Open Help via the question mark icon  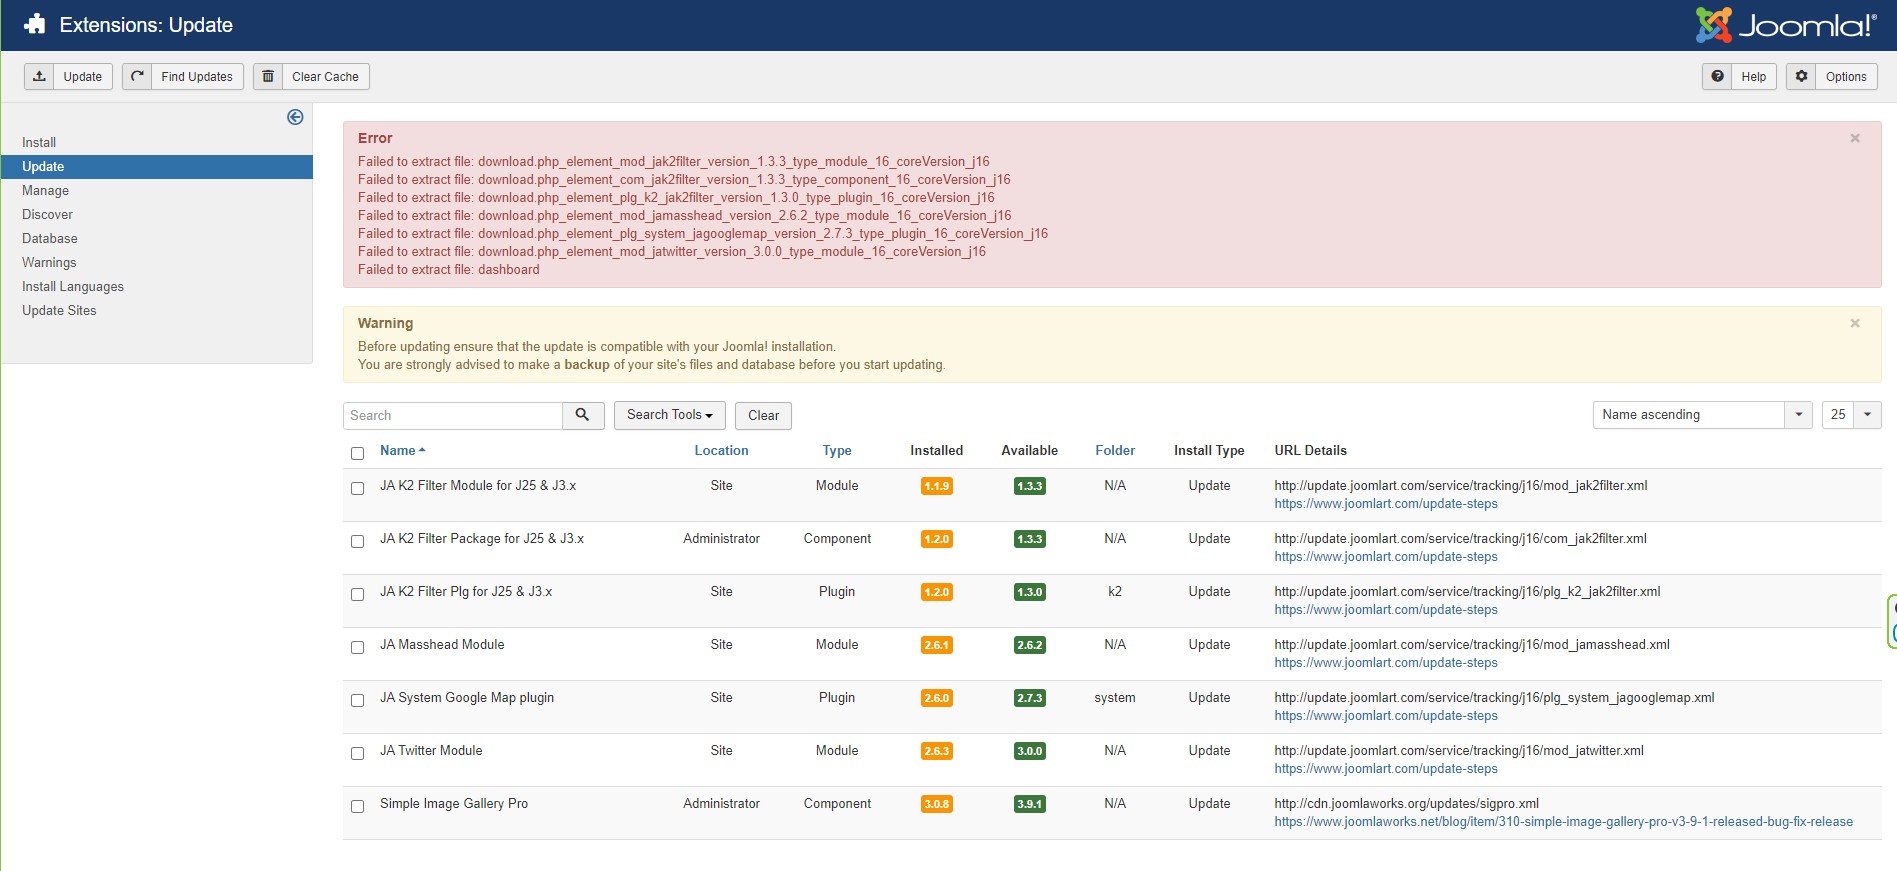coord(1717,77)
